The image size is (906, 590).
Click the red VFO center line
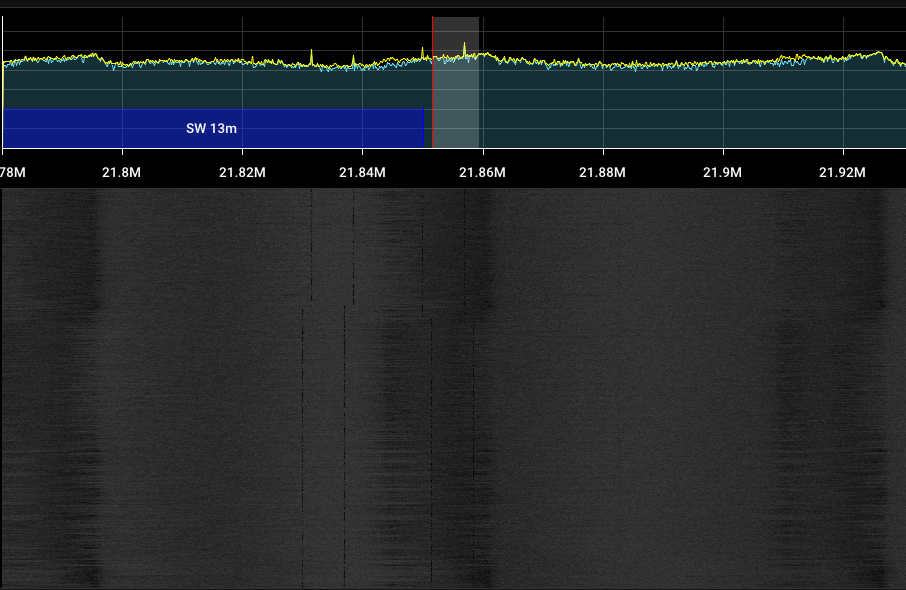[x=432, y=82]
